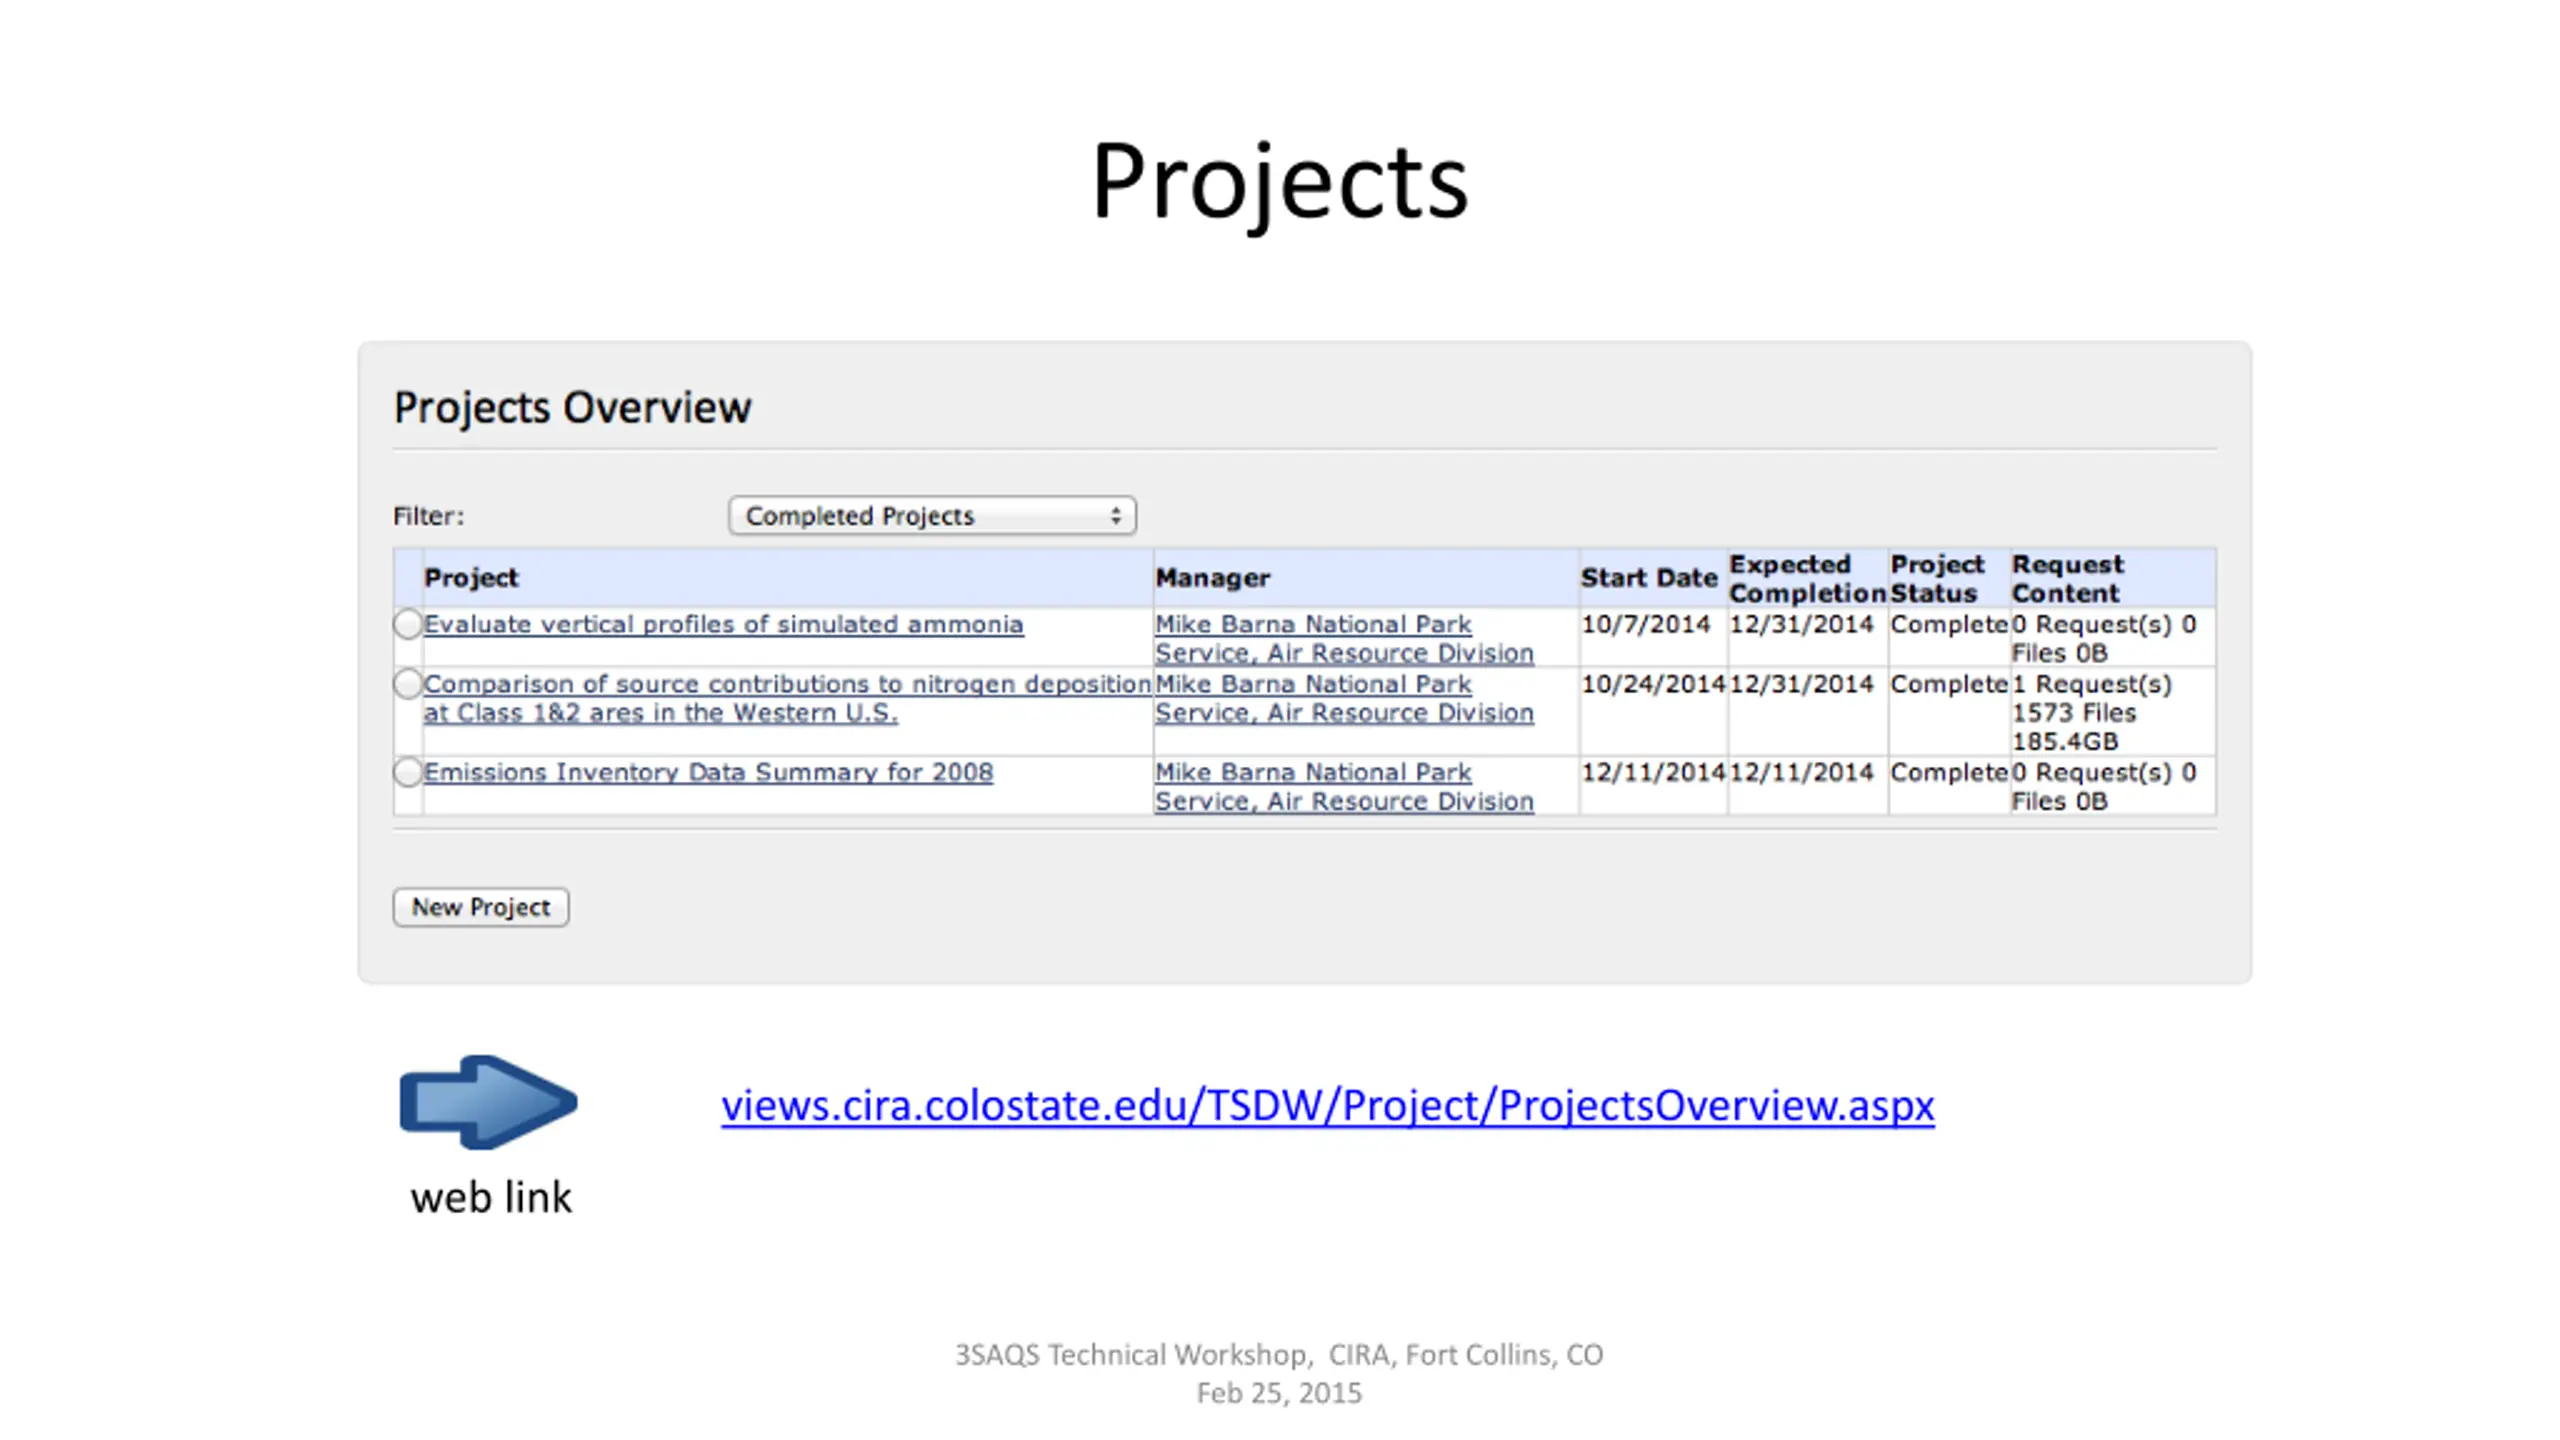
Task: Select radio button for Emissions Inventory Data Summary project
Action: click(x=407, y=772)
